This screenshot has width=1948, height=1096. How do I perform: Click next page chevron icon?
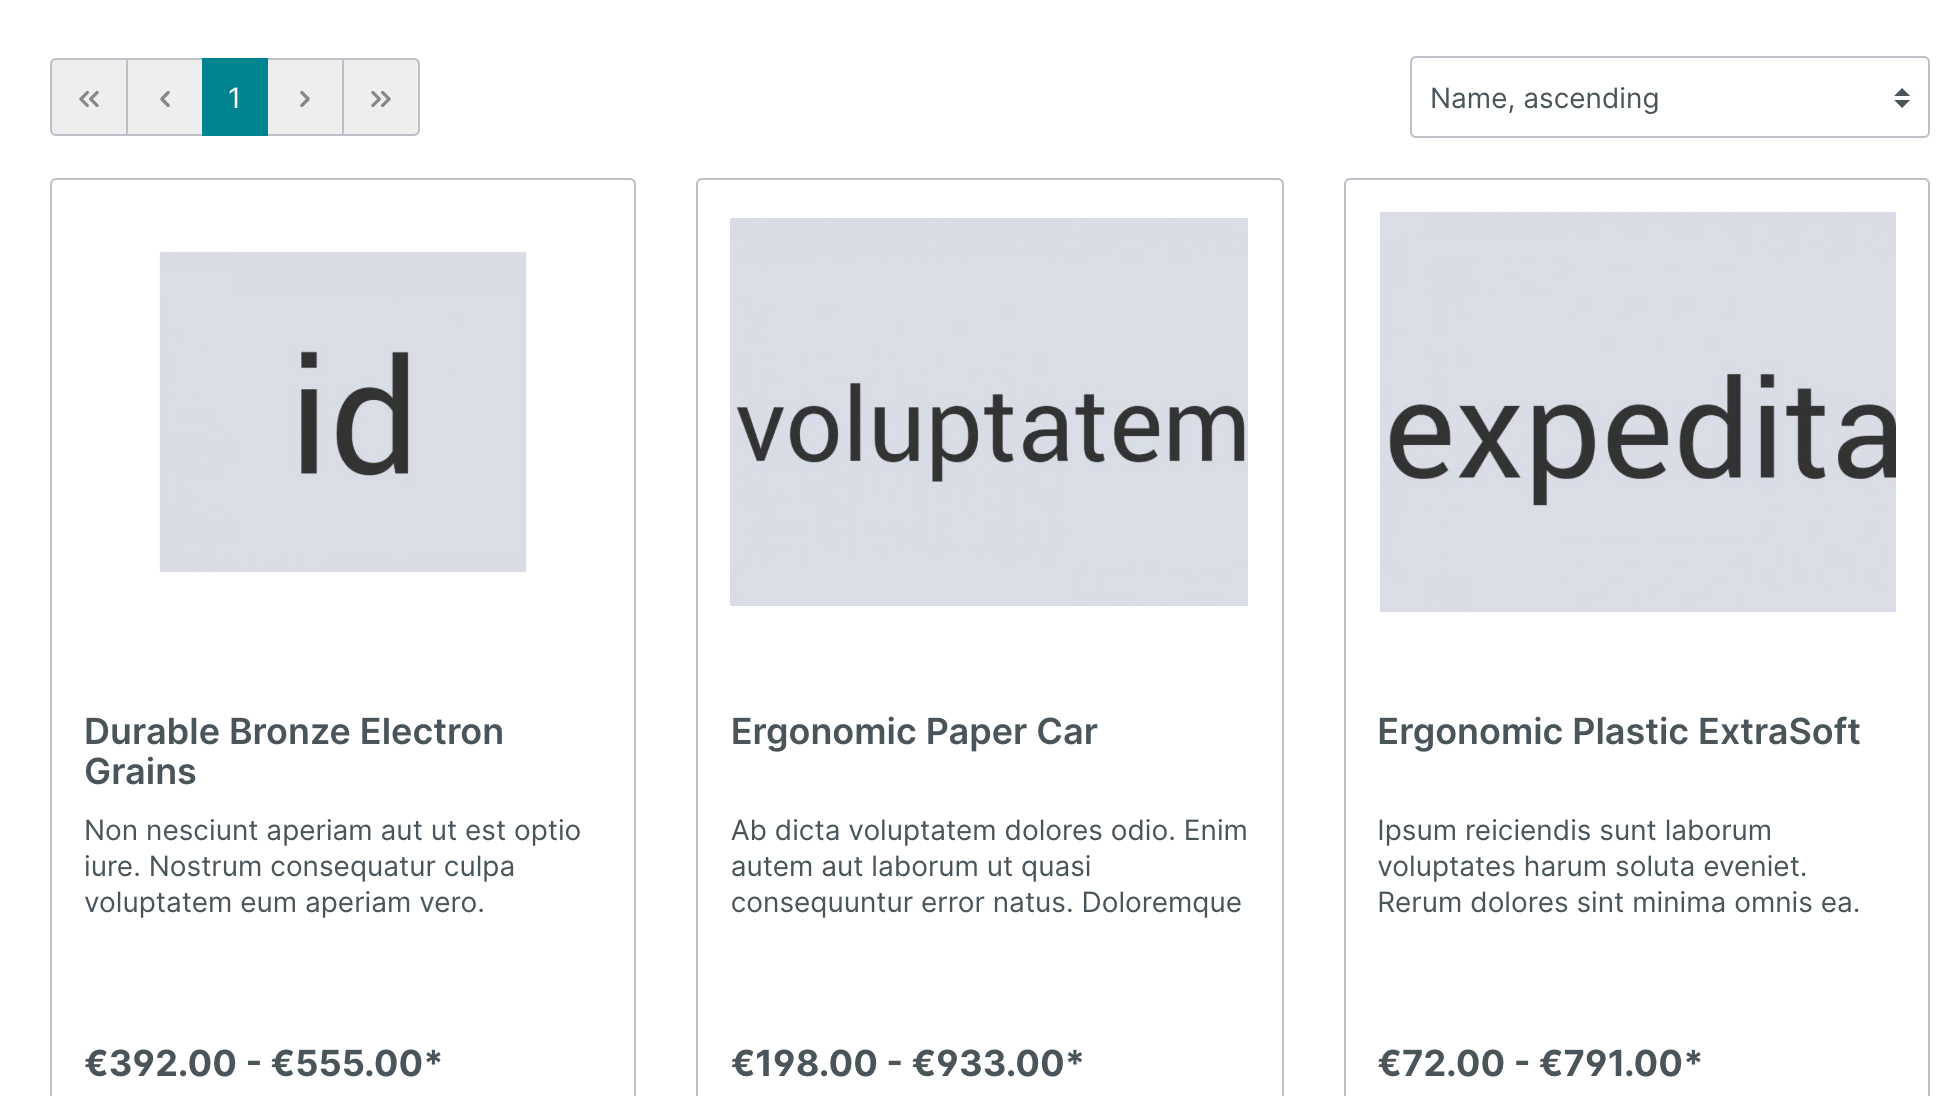pyautogui.click(x=305, y=98)
